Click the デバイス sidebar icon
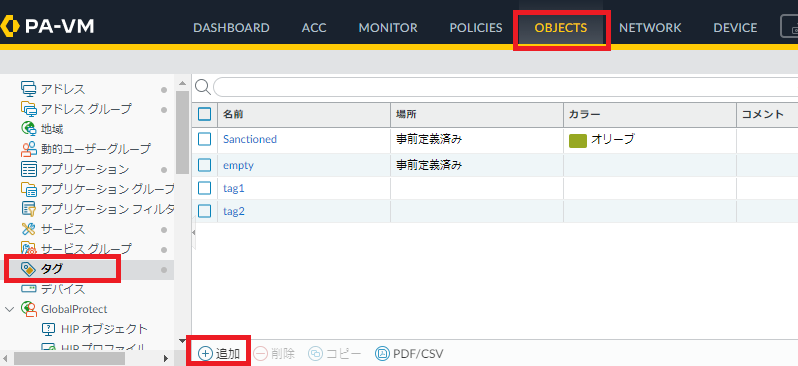Screen dimensions: 798x366 (x=29, y=289)
